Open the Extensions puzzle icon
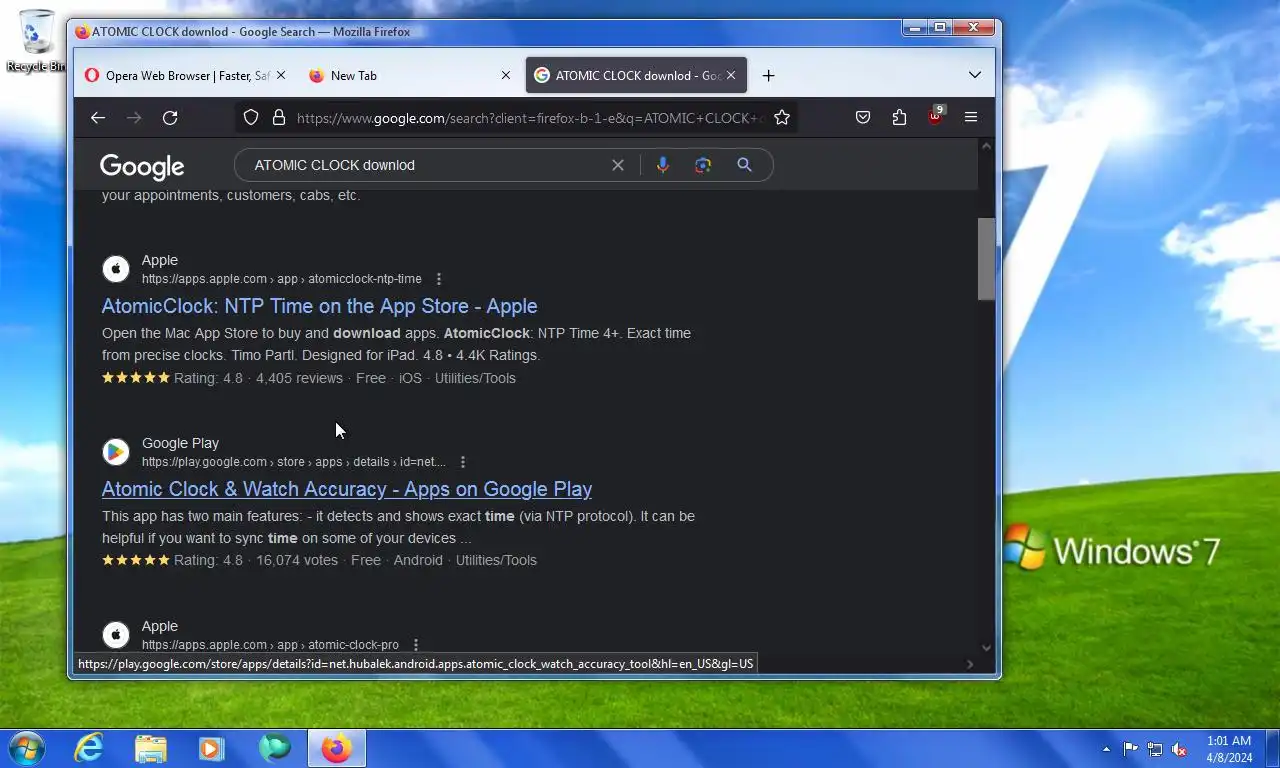Viewport: 1280px width, 768px height. pyautogui.click(x=899, y=118)
